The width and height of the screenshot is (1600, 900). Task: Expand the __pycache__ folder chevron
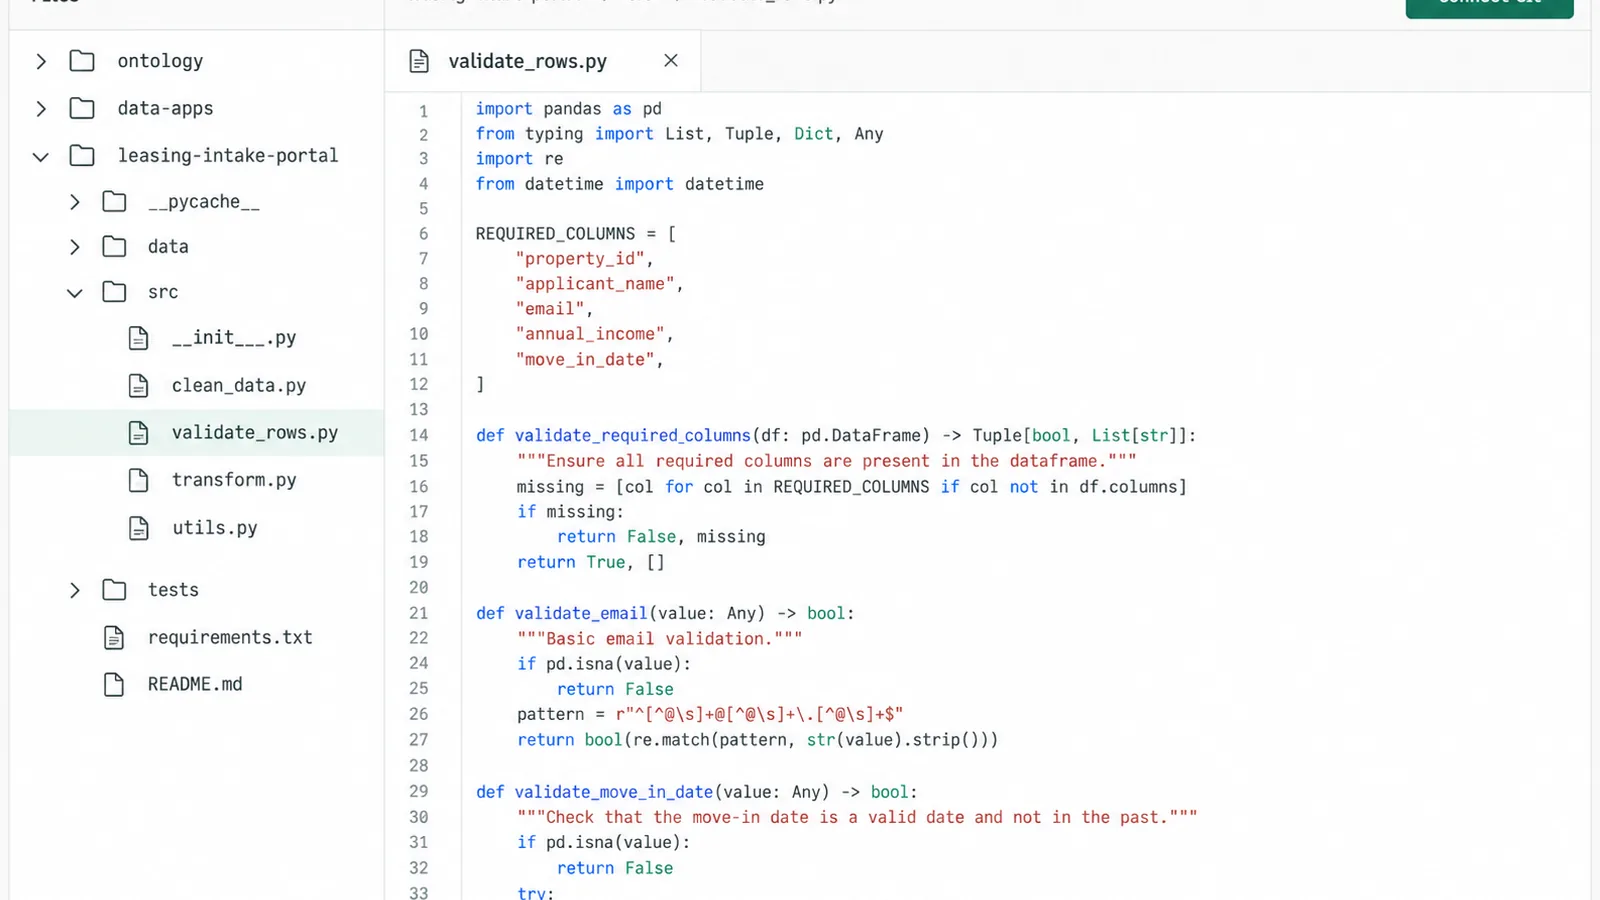pyautogui.click(x=74, y=202)
